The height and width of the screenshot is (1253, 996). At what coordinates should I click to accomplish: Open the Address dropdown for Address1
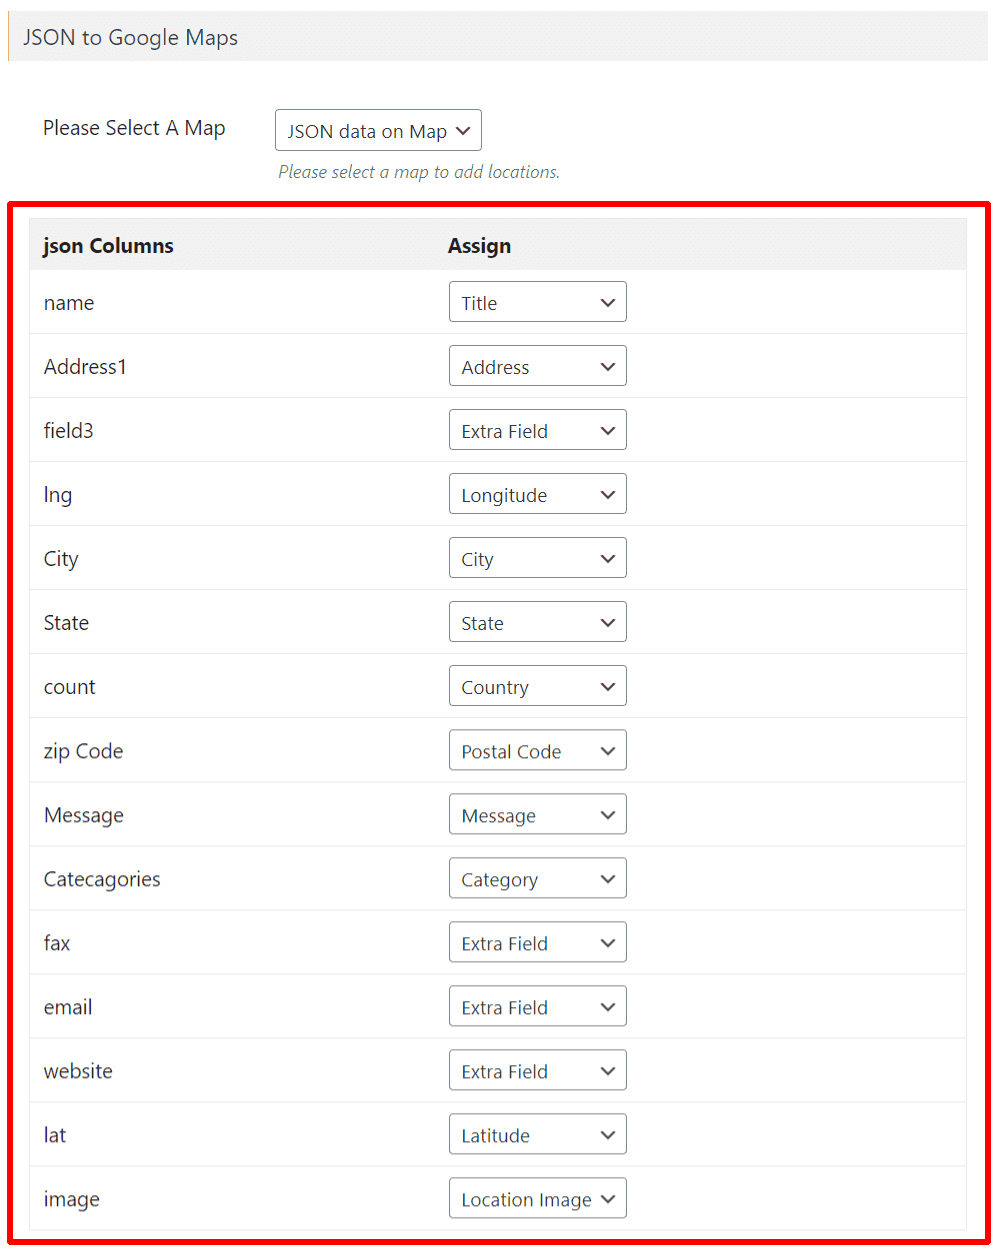[537, 366]
